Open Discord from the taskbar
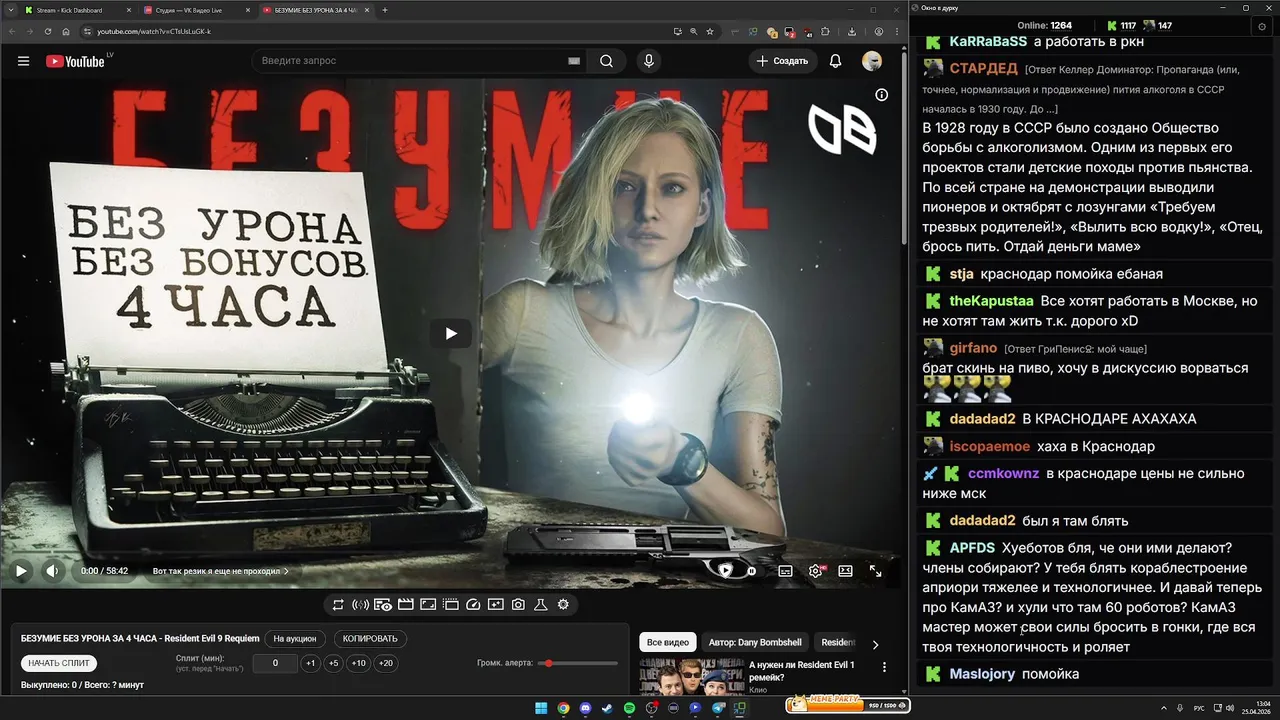The image size is (1280, 720). (x=585, y=708)
